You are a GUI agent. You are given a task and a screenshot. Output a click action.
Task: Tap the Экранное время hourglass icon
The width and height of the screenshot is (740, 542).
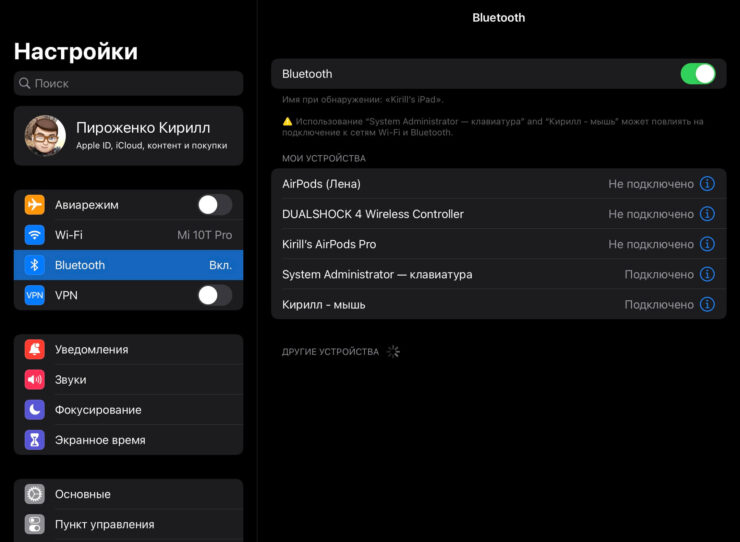(35, 440)
